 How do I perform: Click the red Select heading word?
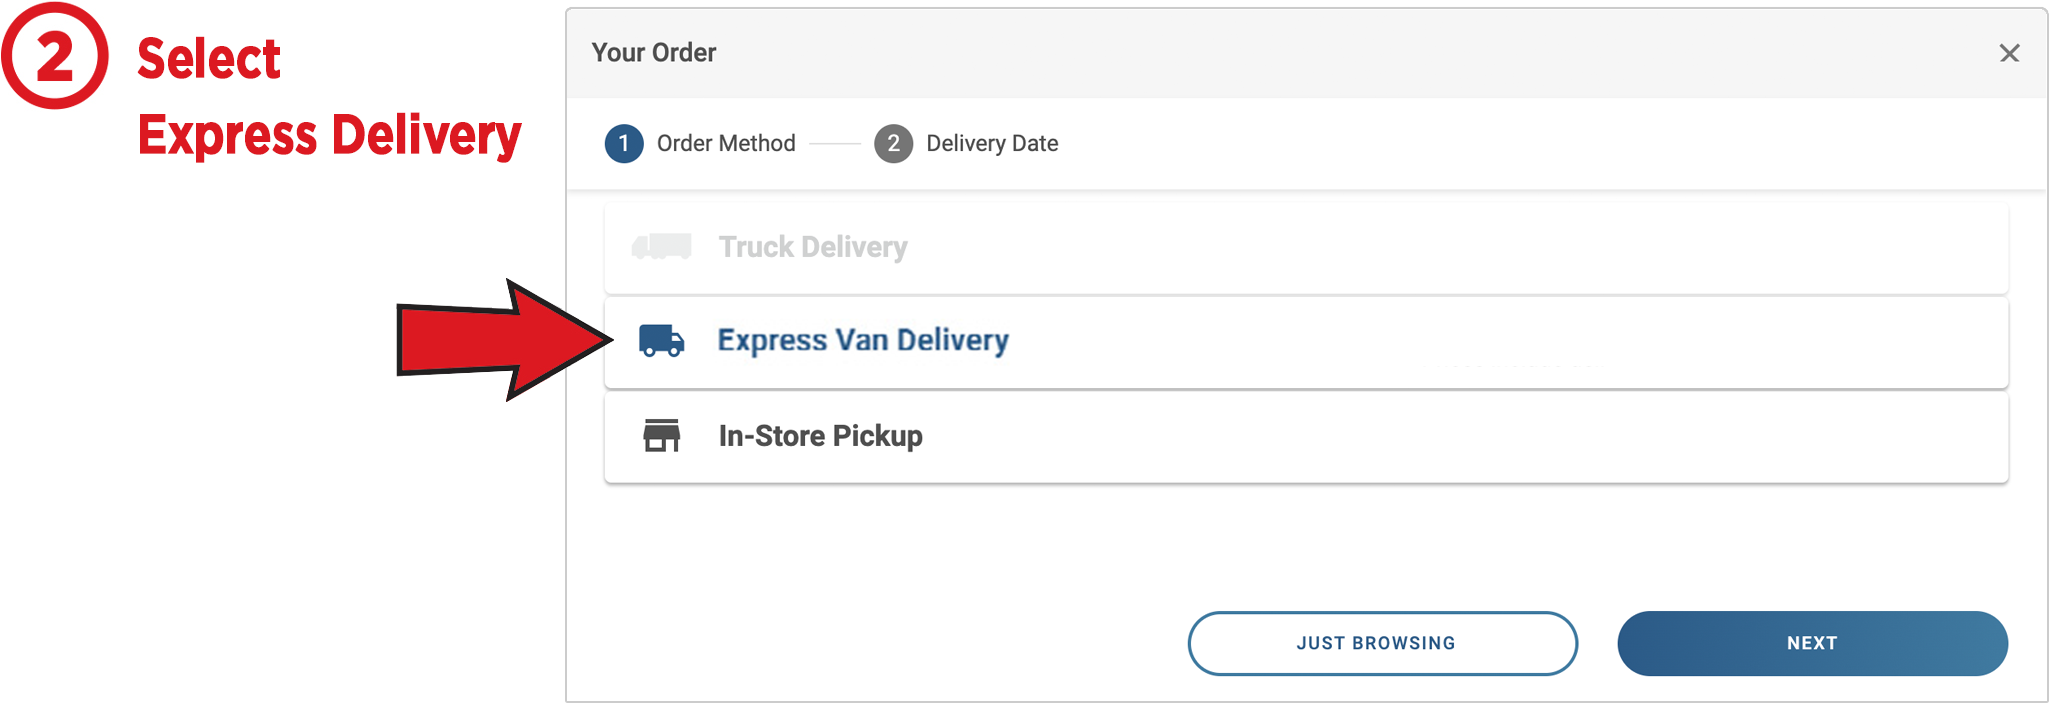point(209,59)
